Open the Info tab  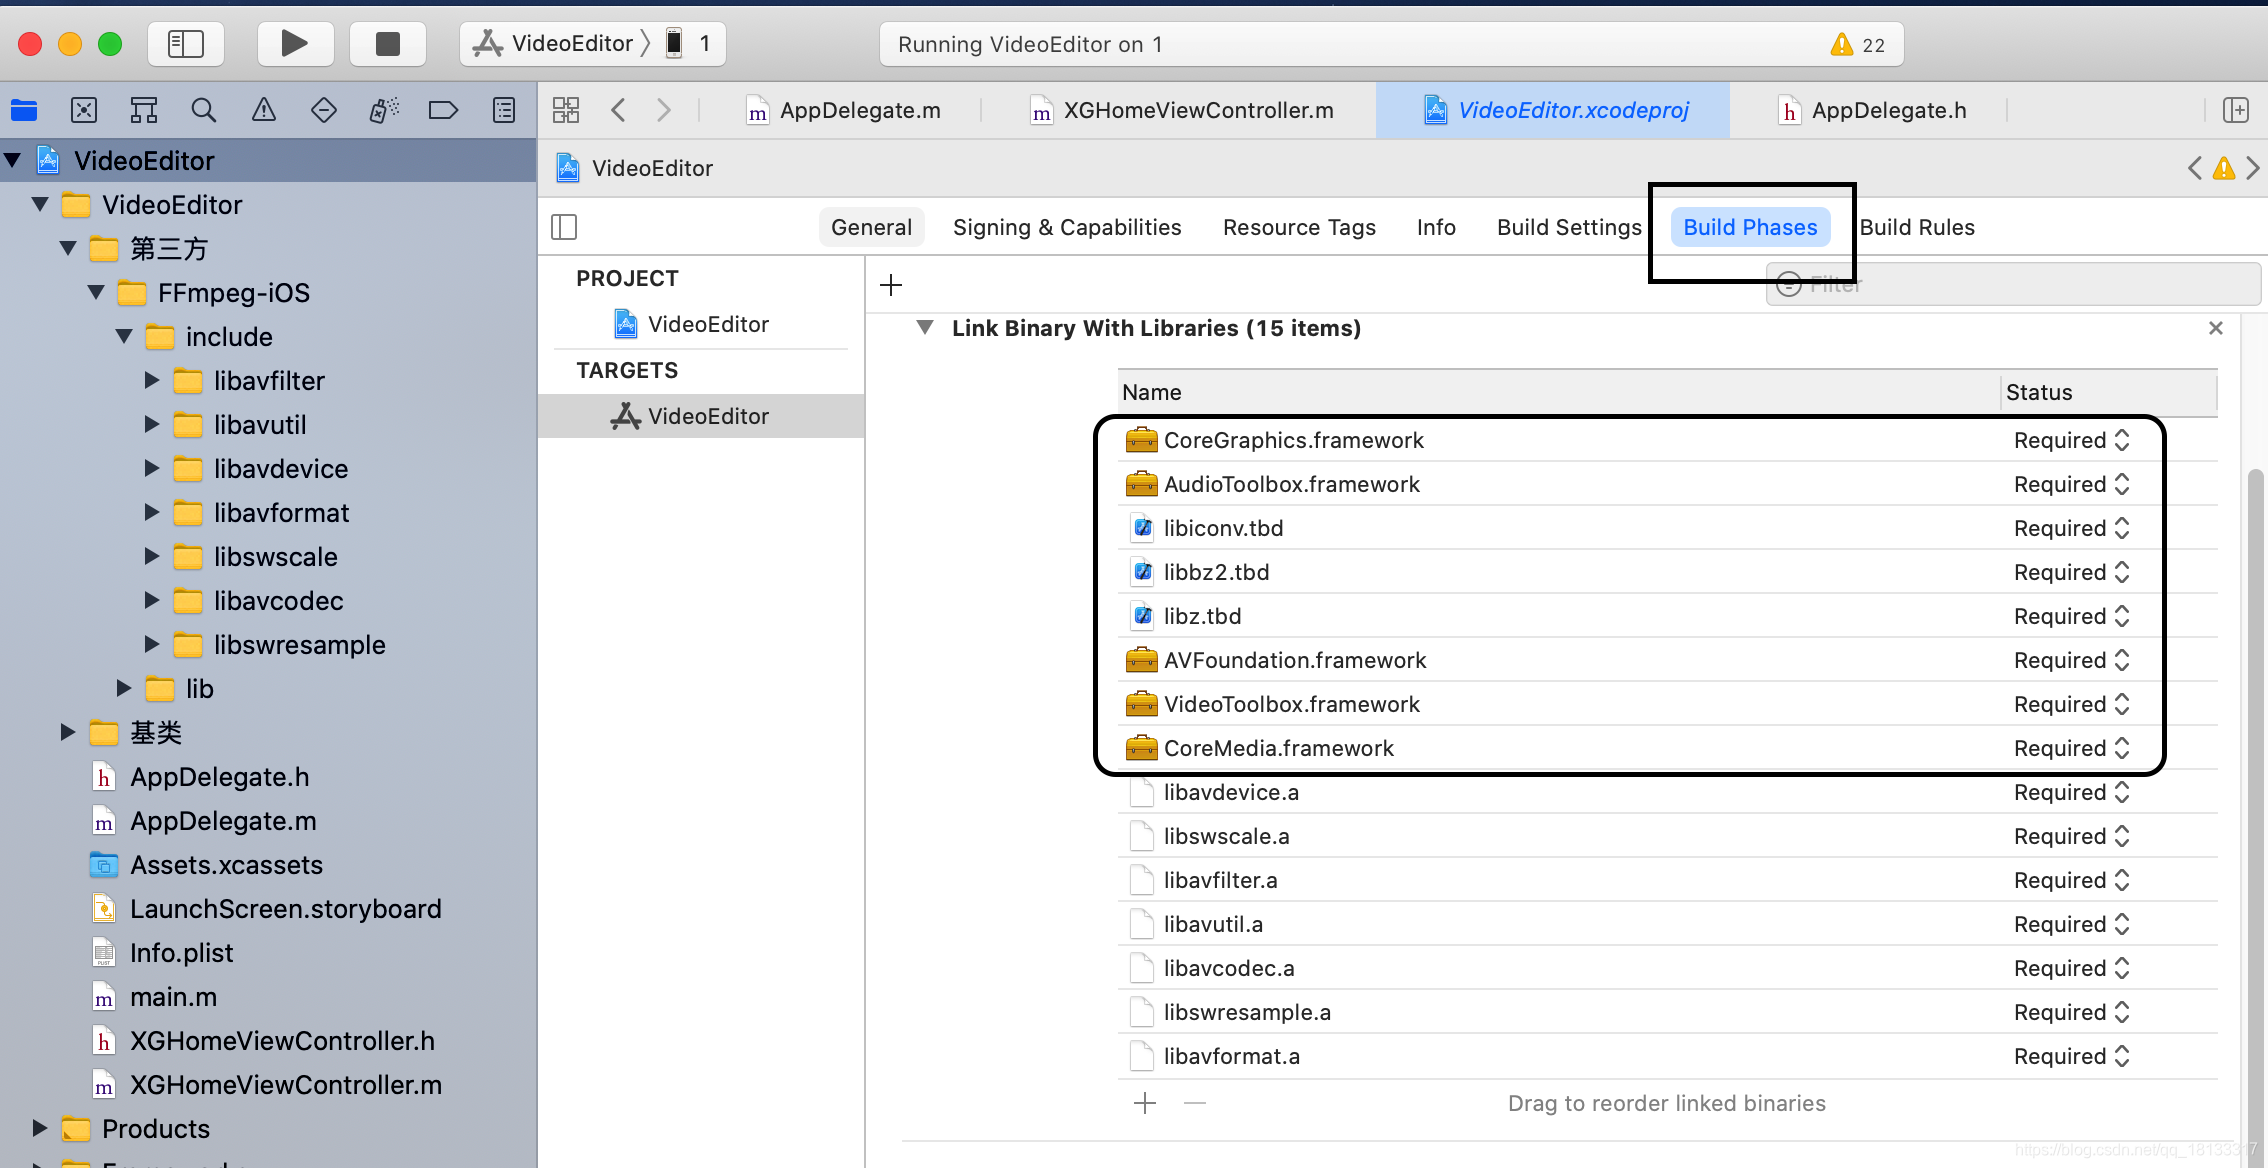(1436, 227)
